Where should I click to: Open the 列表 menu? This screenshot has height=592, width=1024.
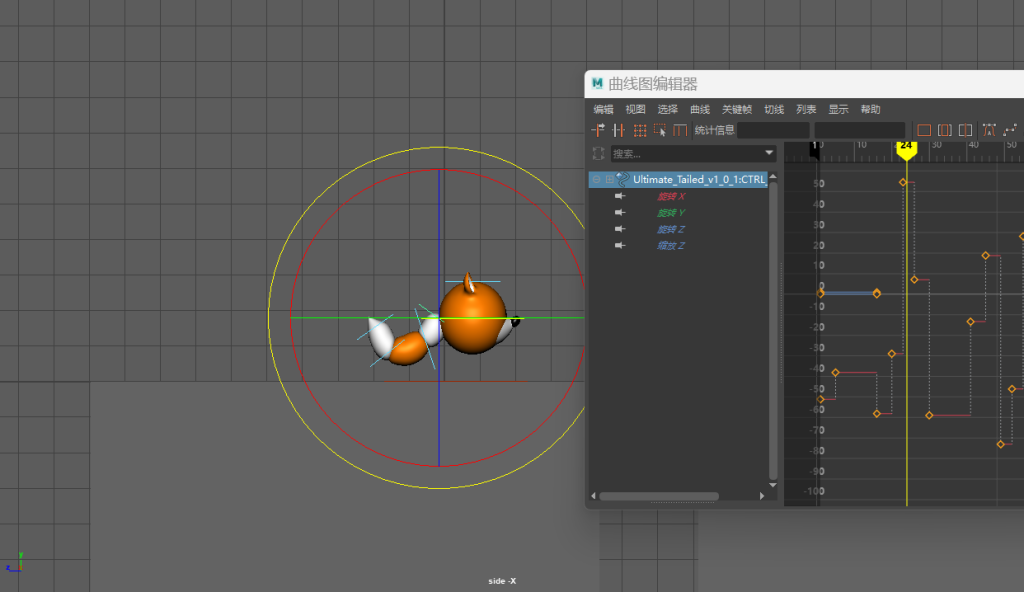tap(806, 109)
